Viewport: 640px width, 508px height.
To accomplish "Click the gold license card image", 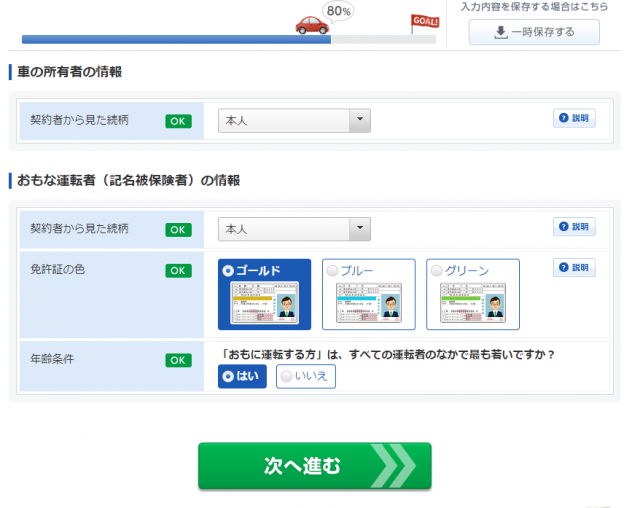I will [x=265, y=303].
